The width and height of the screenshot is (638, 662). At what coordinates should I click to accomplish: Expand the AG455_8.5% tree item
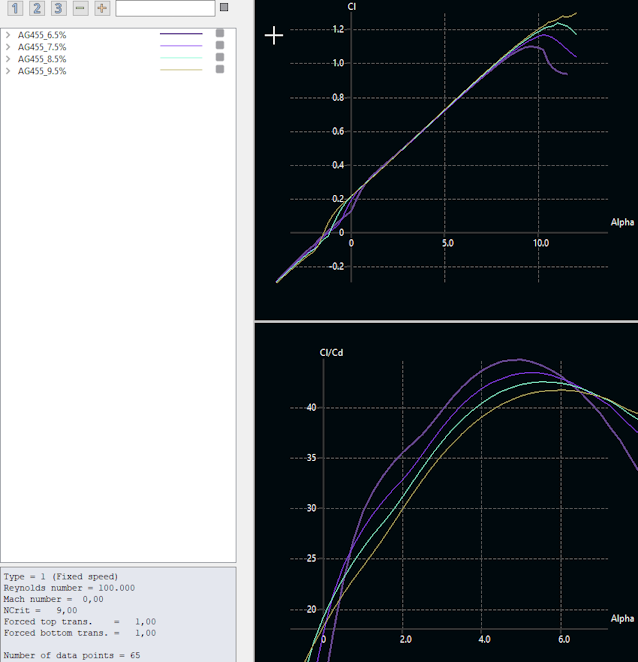tap(8, 59)
